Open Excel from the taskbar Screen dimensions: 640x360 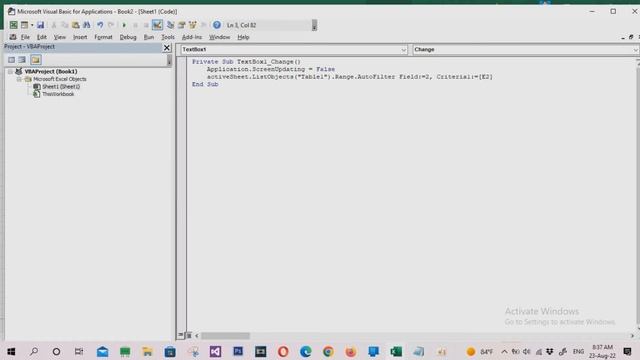[396, 351]
